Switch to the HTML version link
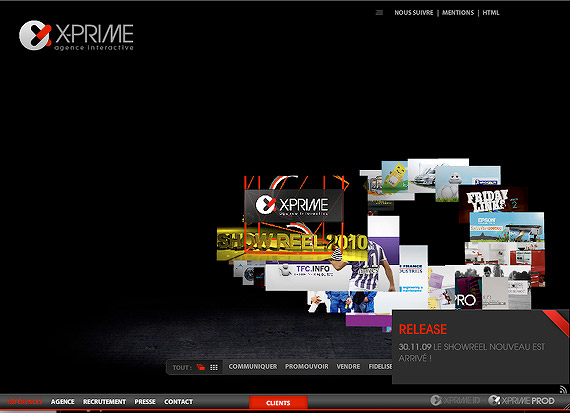Screen dimensions: 570x413 click(x=491, y=13)
